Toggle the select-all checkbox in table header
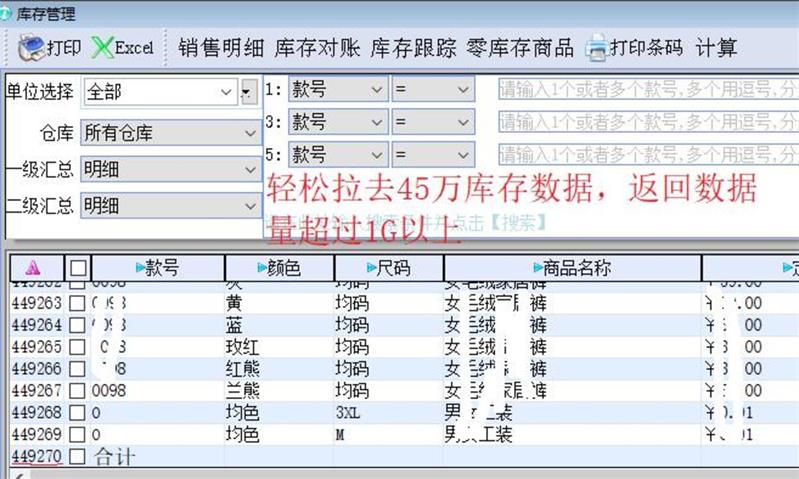 [78, 268]
